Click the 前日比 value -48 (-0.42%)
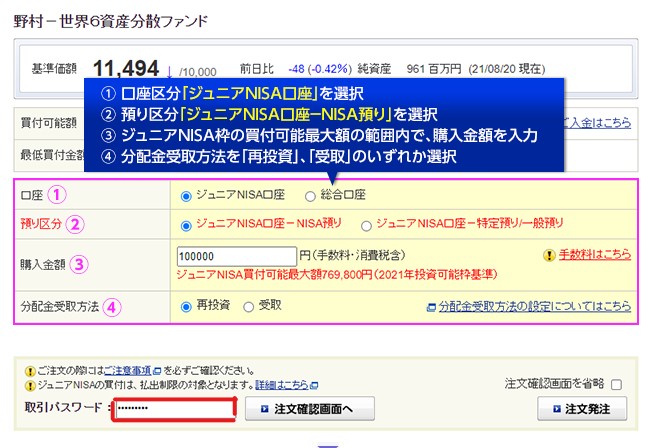 320,69
